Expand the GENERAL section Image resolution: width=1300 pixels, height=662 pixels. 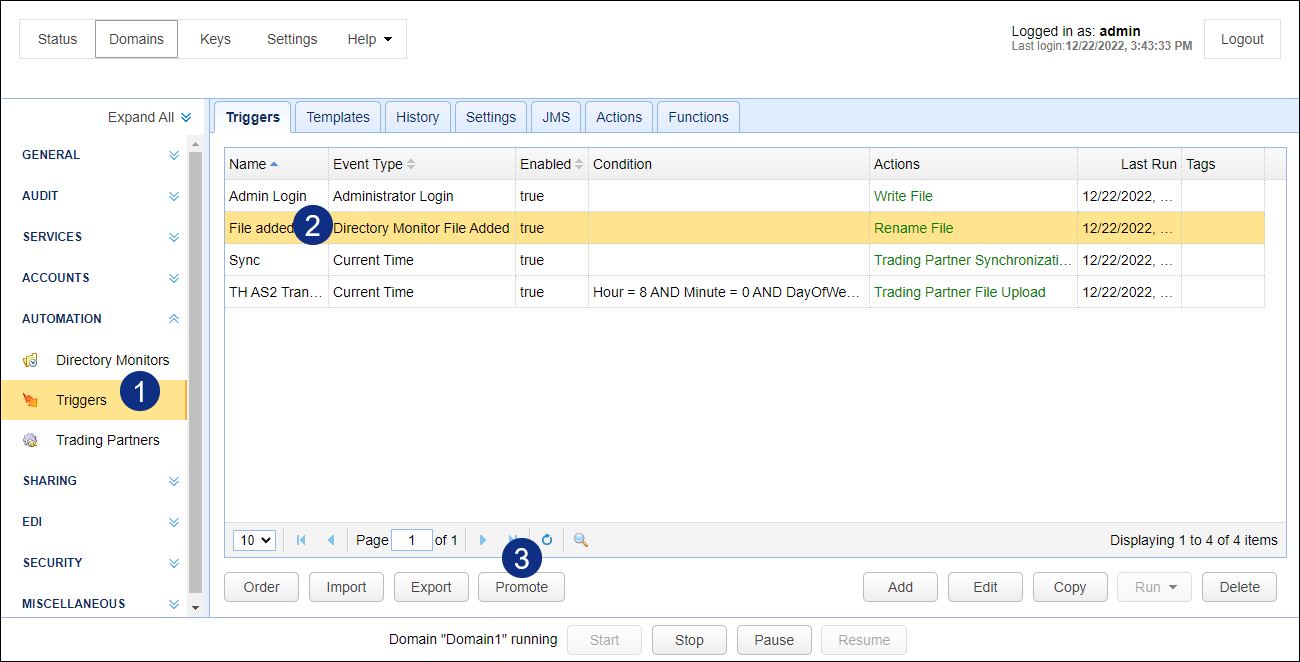174,155
